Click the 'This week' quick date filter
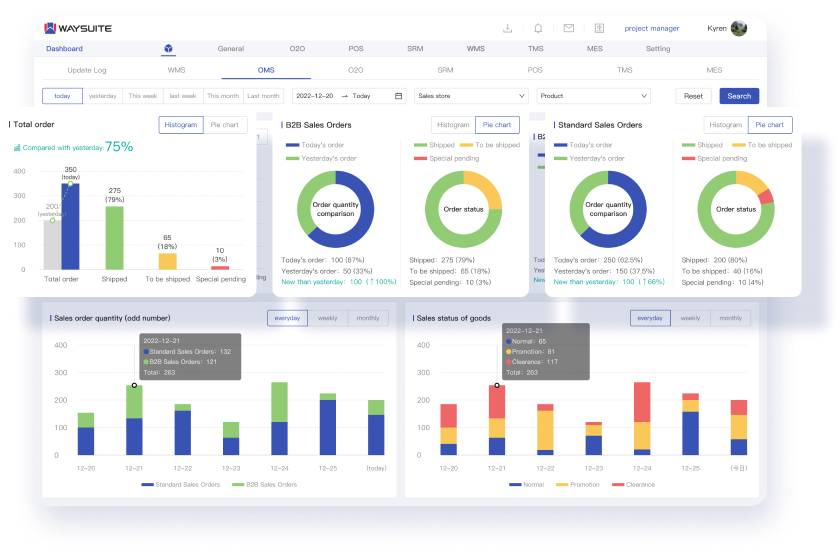 coord(142,96)
